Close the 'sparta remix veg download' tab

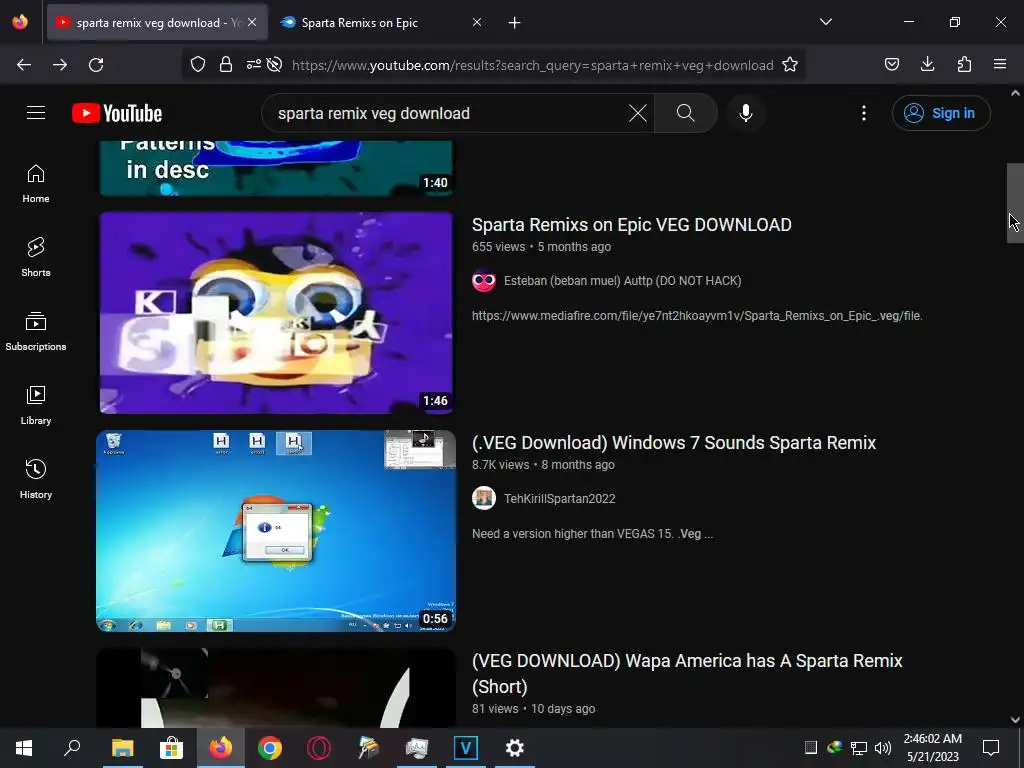click(x=252, y=22)
